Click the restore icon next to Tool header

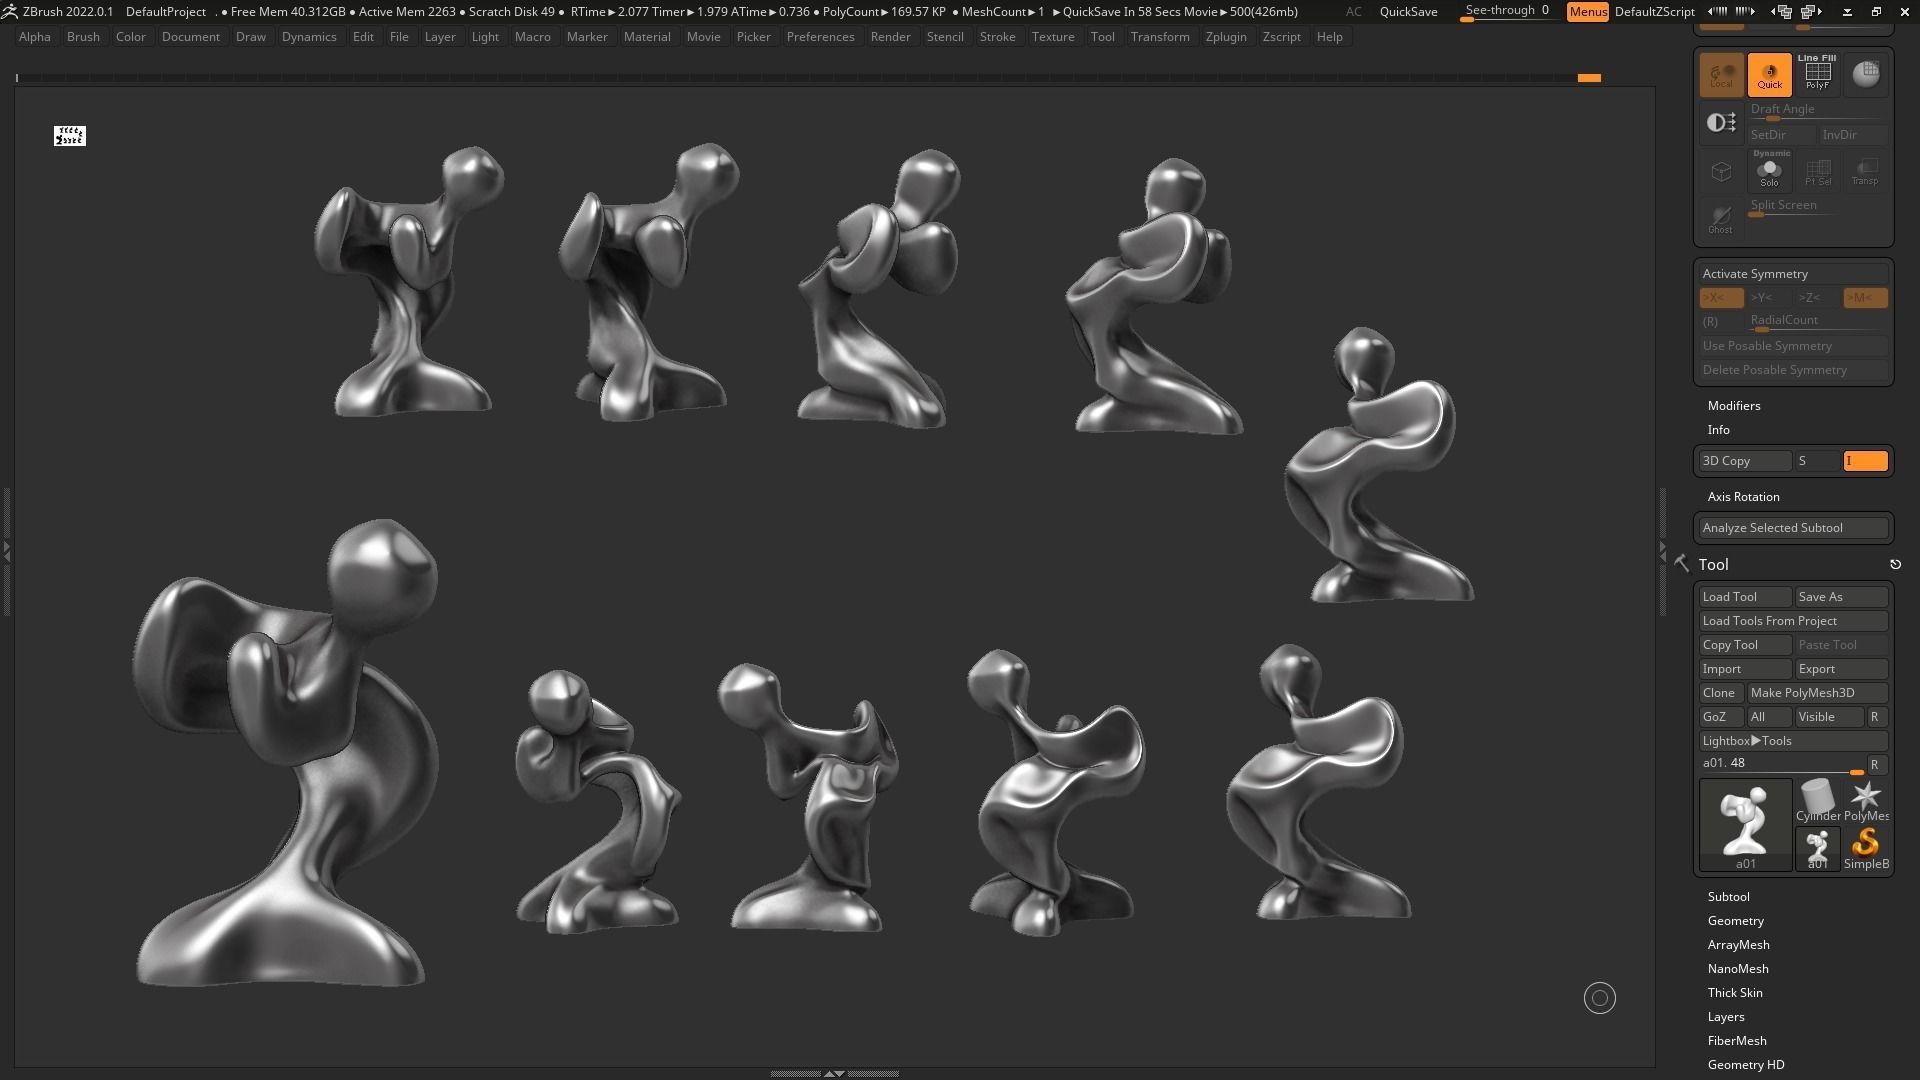point(1895,565)
